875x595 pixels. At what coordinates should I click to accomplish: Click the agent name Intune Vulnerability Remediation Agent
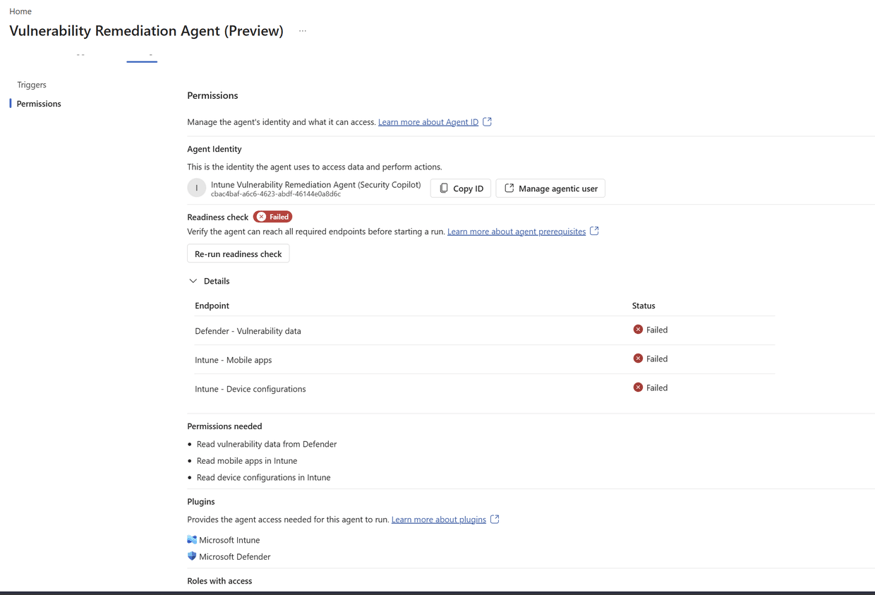tap(316, 185)
